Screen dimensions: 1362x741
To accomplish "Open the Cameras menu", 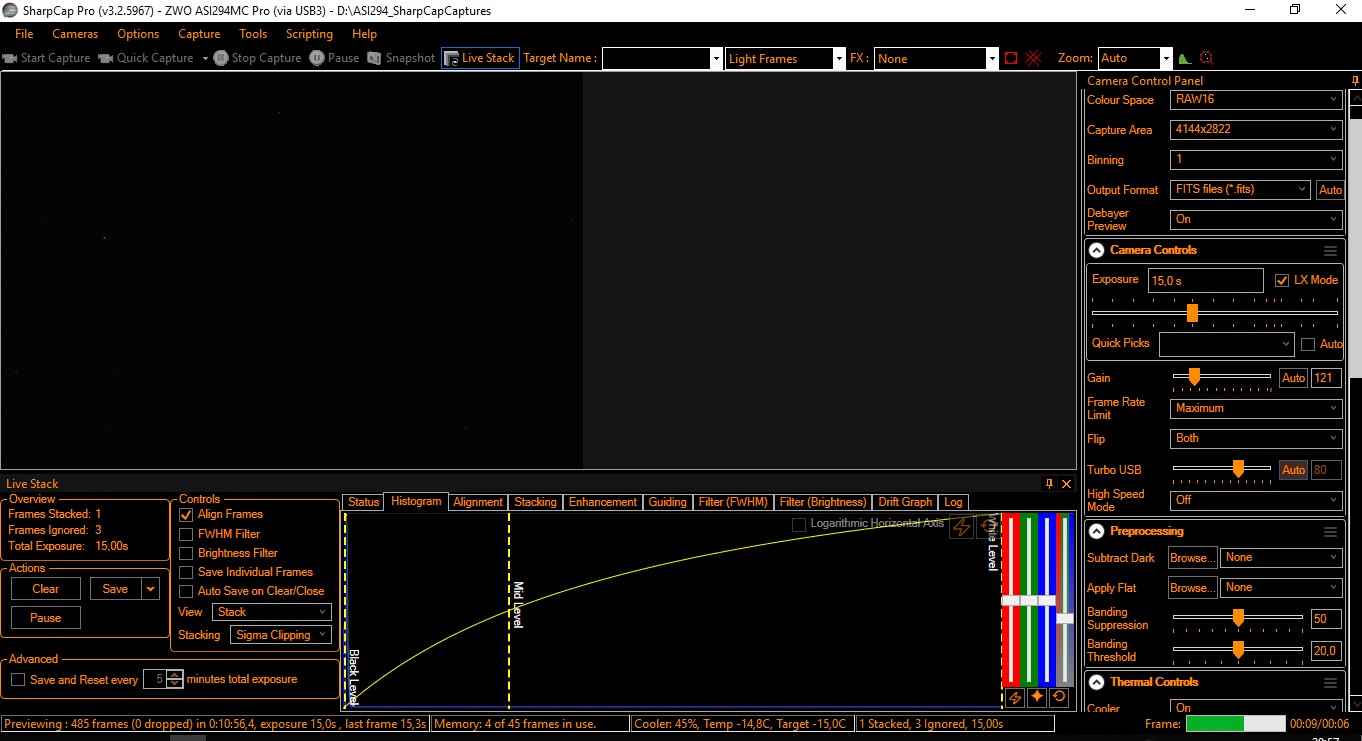I will (76, 34).
